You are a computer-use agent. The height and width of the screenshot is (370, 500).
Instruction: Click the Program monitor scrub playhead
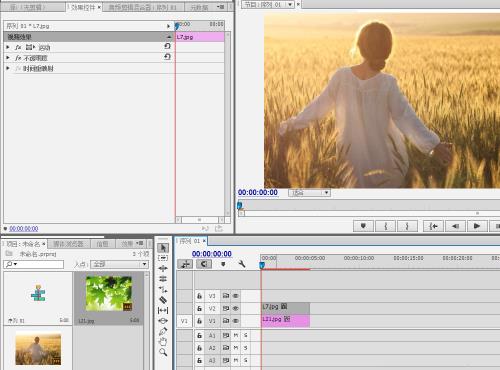click(x=240, y=205)
